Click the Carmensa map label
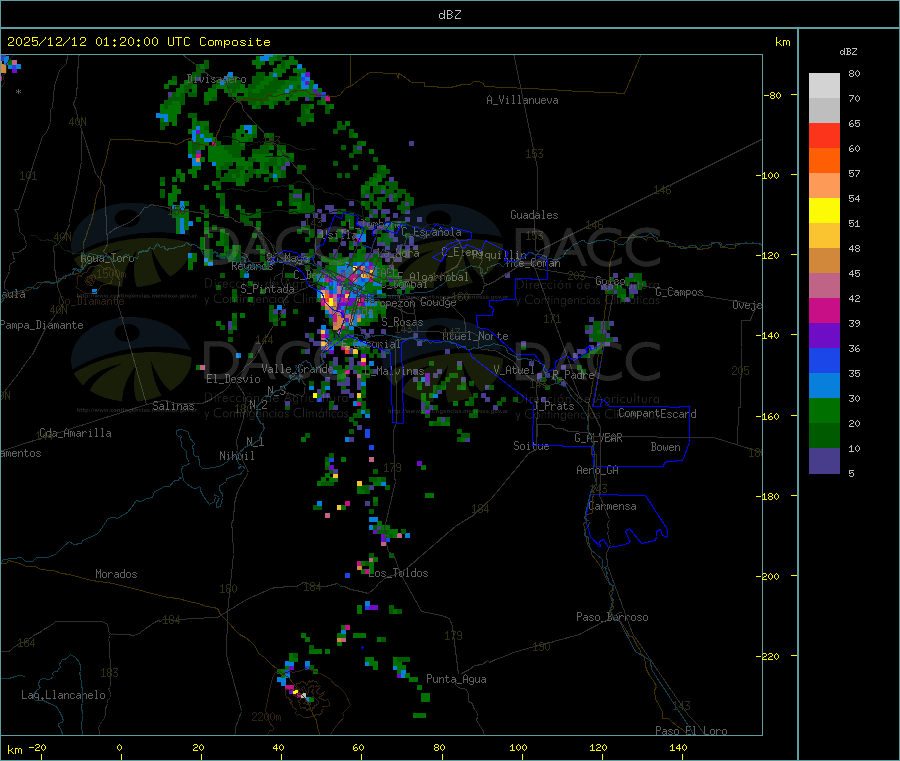900x761 pixels. [612, 506]
